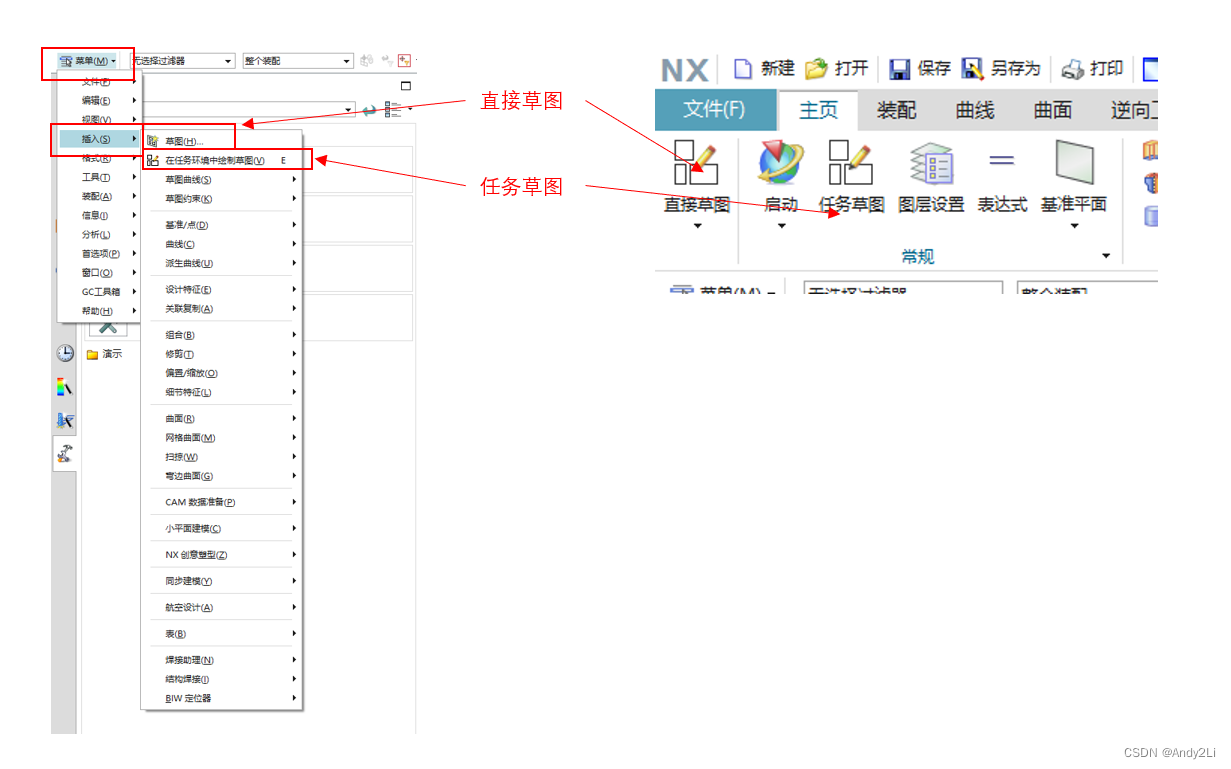Open the 首选项(P) menu item

pyautogui.click(x=99, y=253)
